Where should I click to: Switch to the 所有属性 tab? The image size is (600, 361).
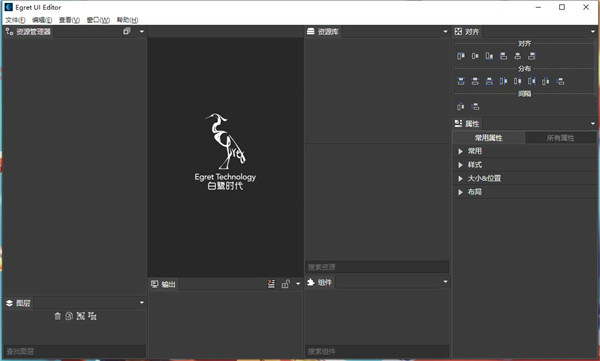pyautogui.click(x=561, y=138)
